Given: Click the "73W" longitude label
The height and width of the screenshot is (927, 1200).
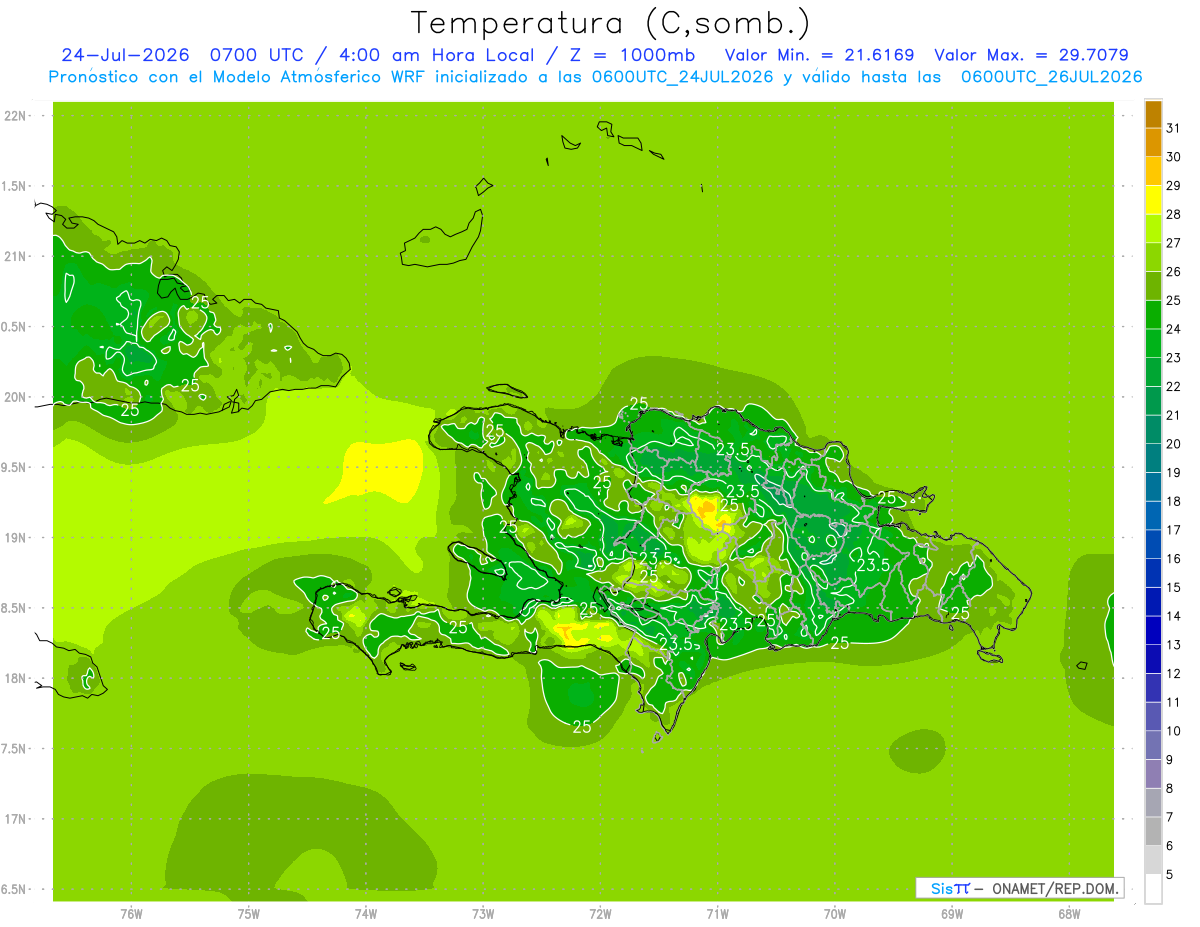Looking at the screenshot, I should [x=483, y=914].
